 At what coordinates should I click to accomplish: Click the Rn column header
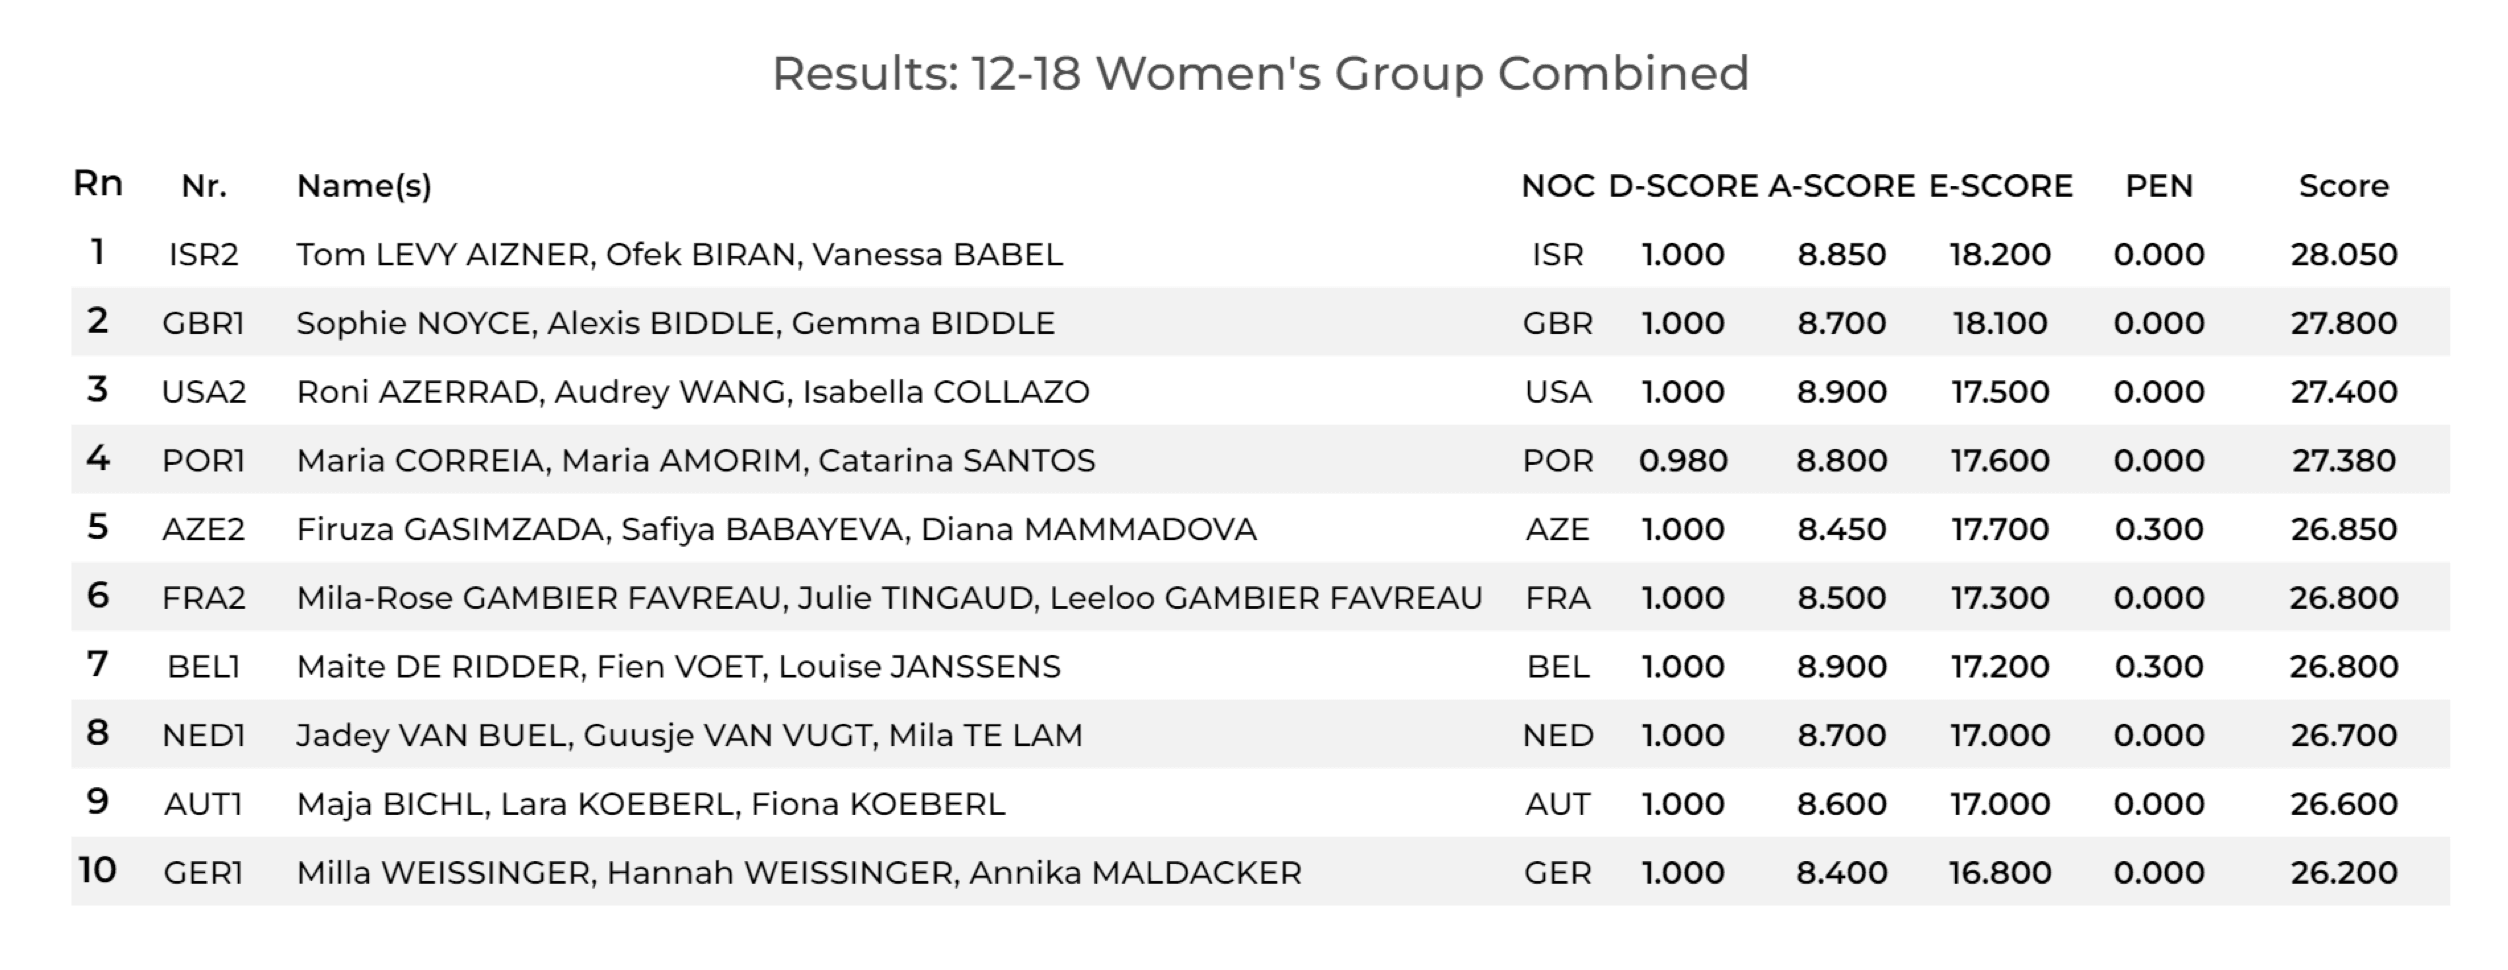click(x=98, y=185)
